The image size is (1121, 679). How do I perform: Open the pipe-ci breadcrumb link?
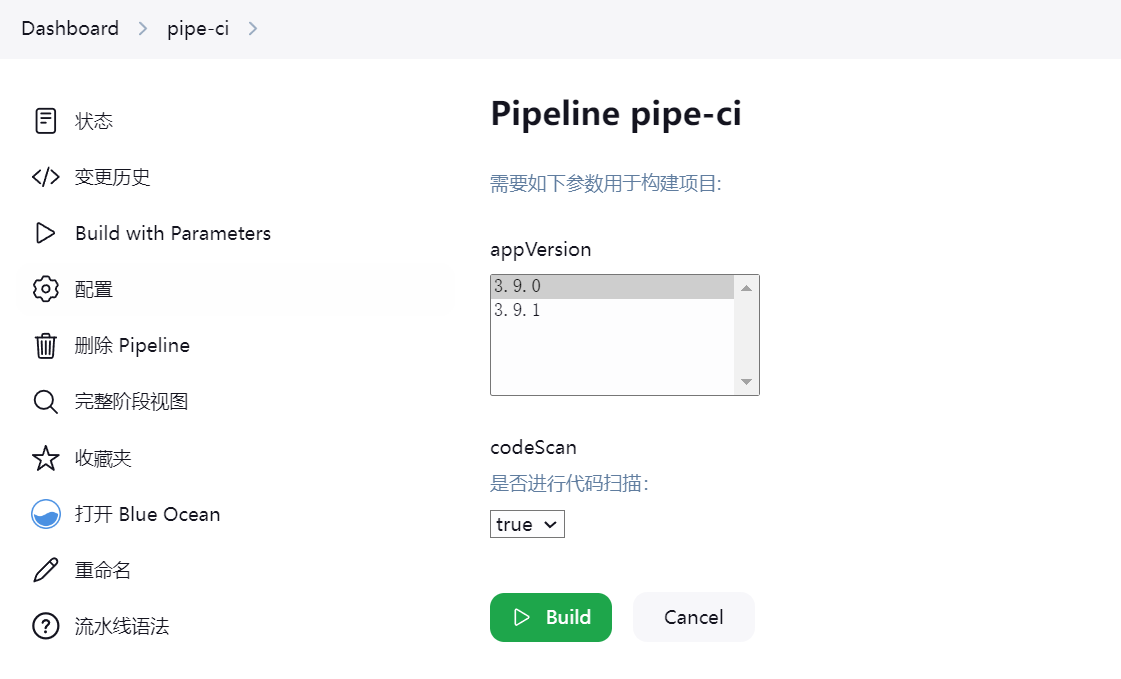click(x=198, y=29)
